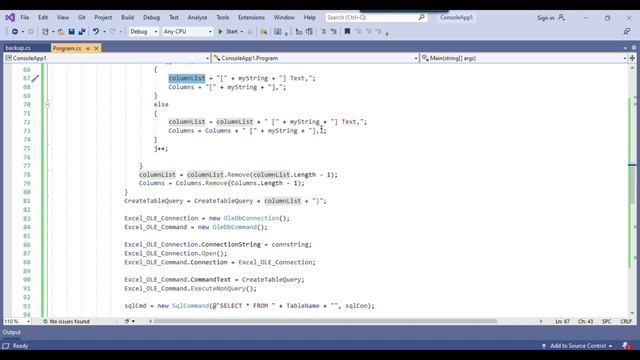This screenshot has width=640, height=360.
Task: Open the Edit menu
Action: pos(43,18)
